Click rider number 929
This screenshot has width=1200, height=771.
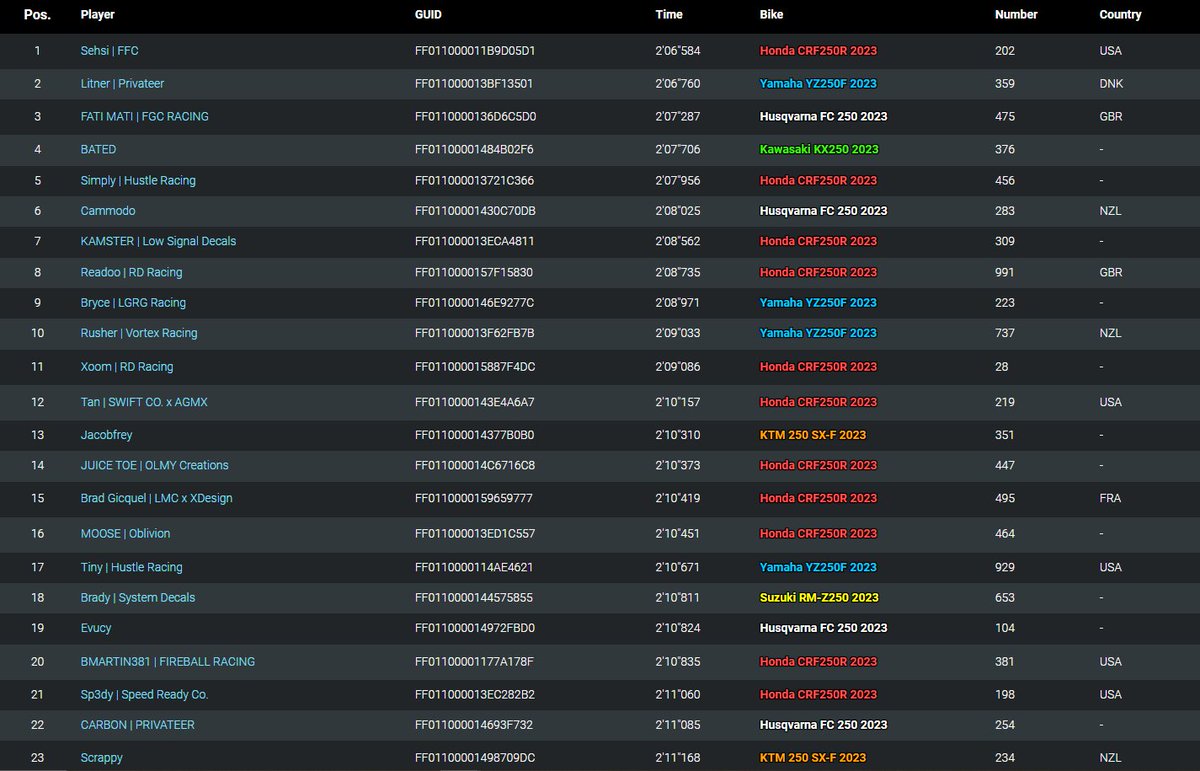[1005, 567]
